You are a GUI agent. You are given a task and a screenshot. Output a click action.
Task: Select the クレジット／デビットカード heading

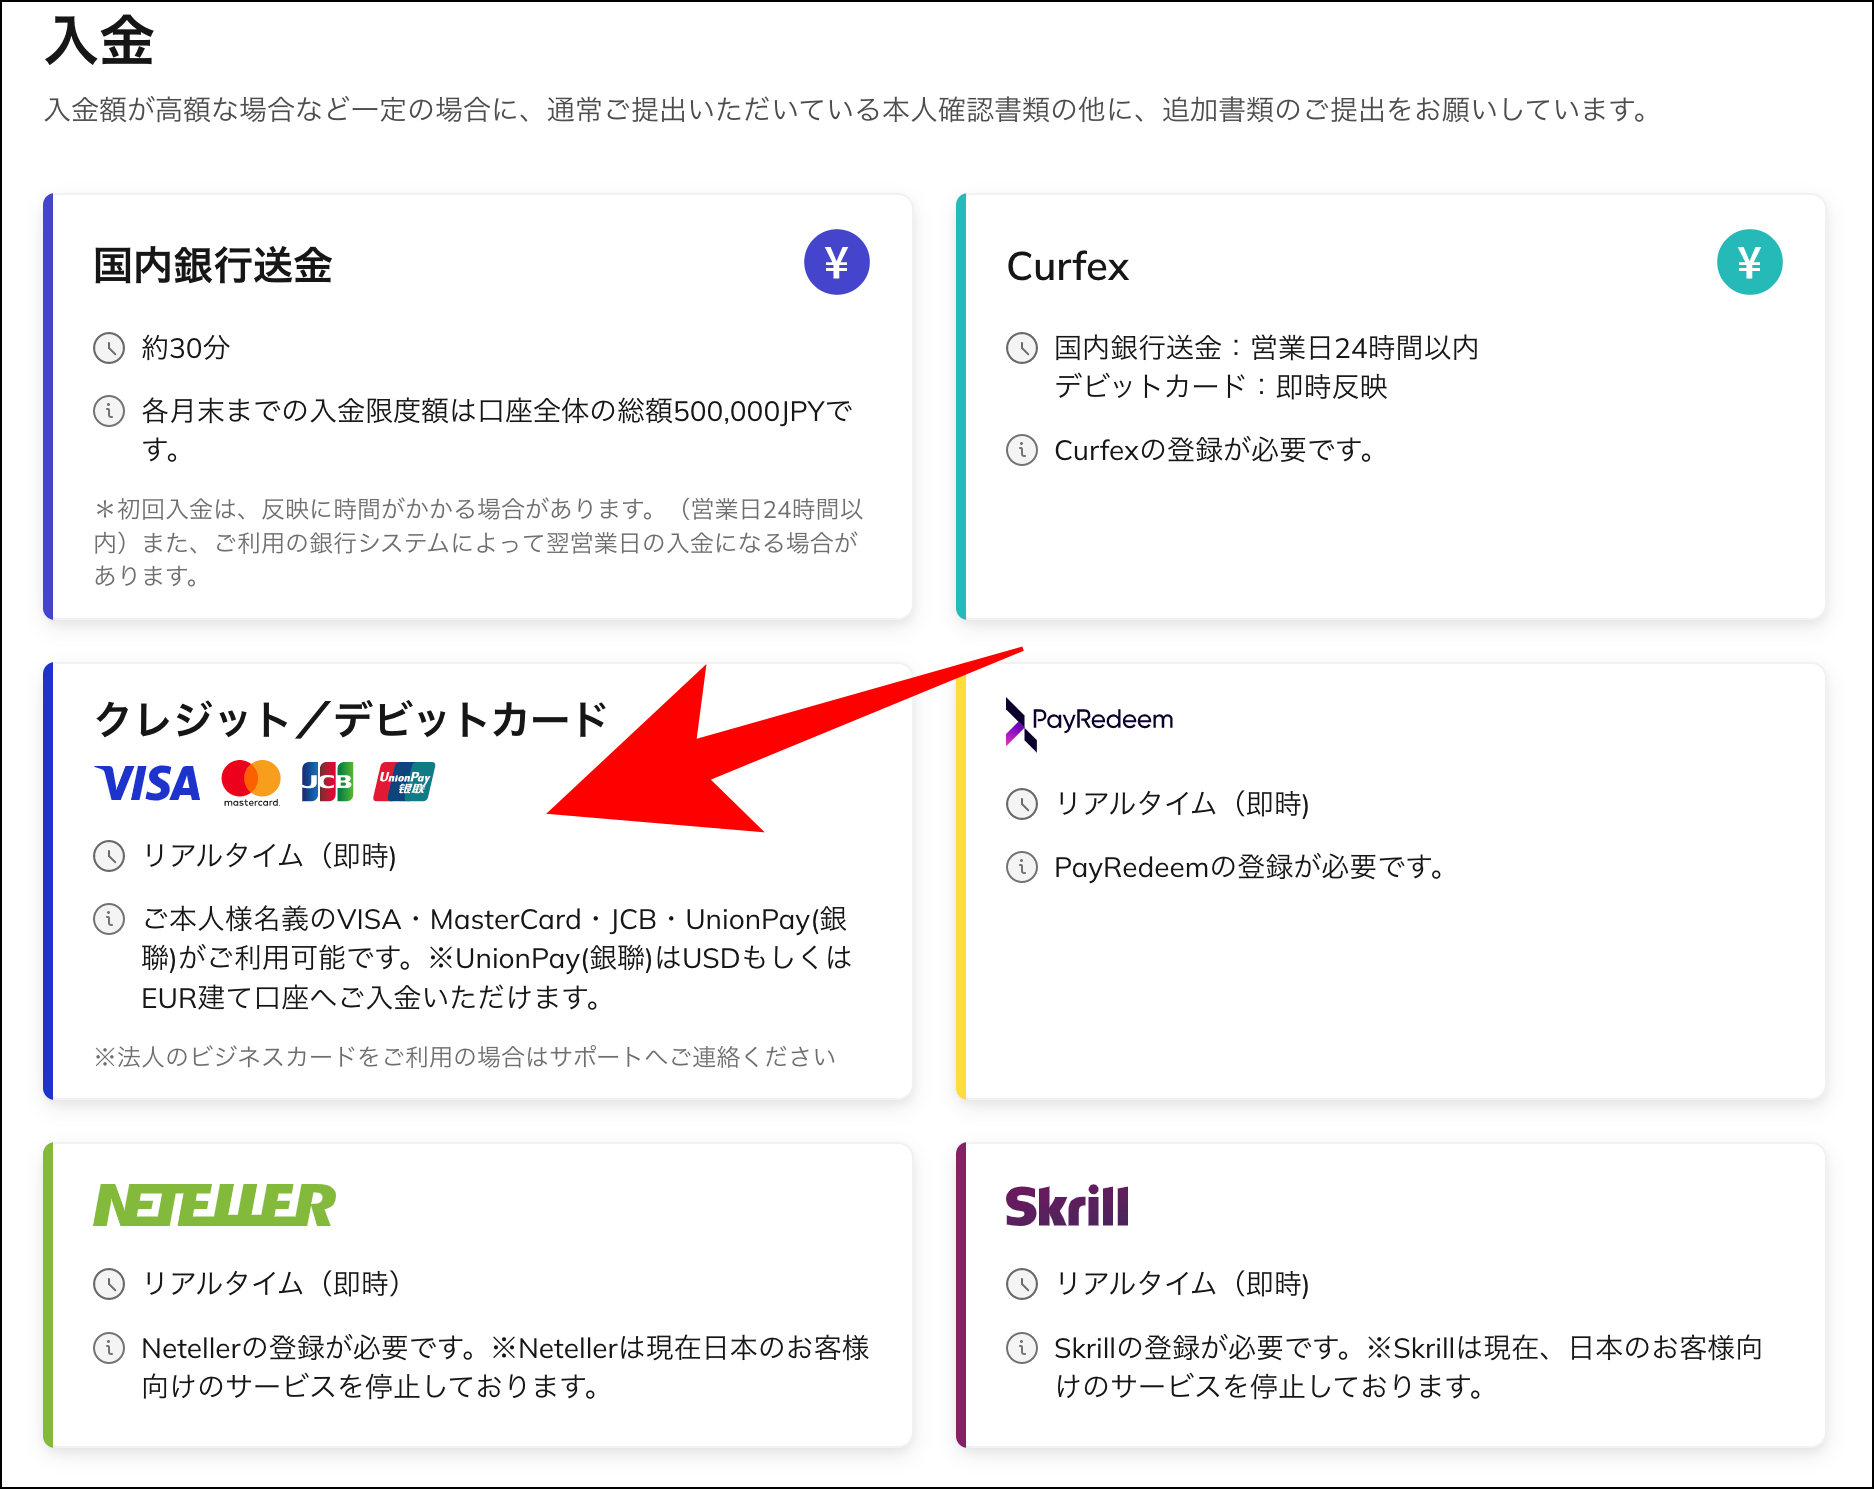coord(351,719)
